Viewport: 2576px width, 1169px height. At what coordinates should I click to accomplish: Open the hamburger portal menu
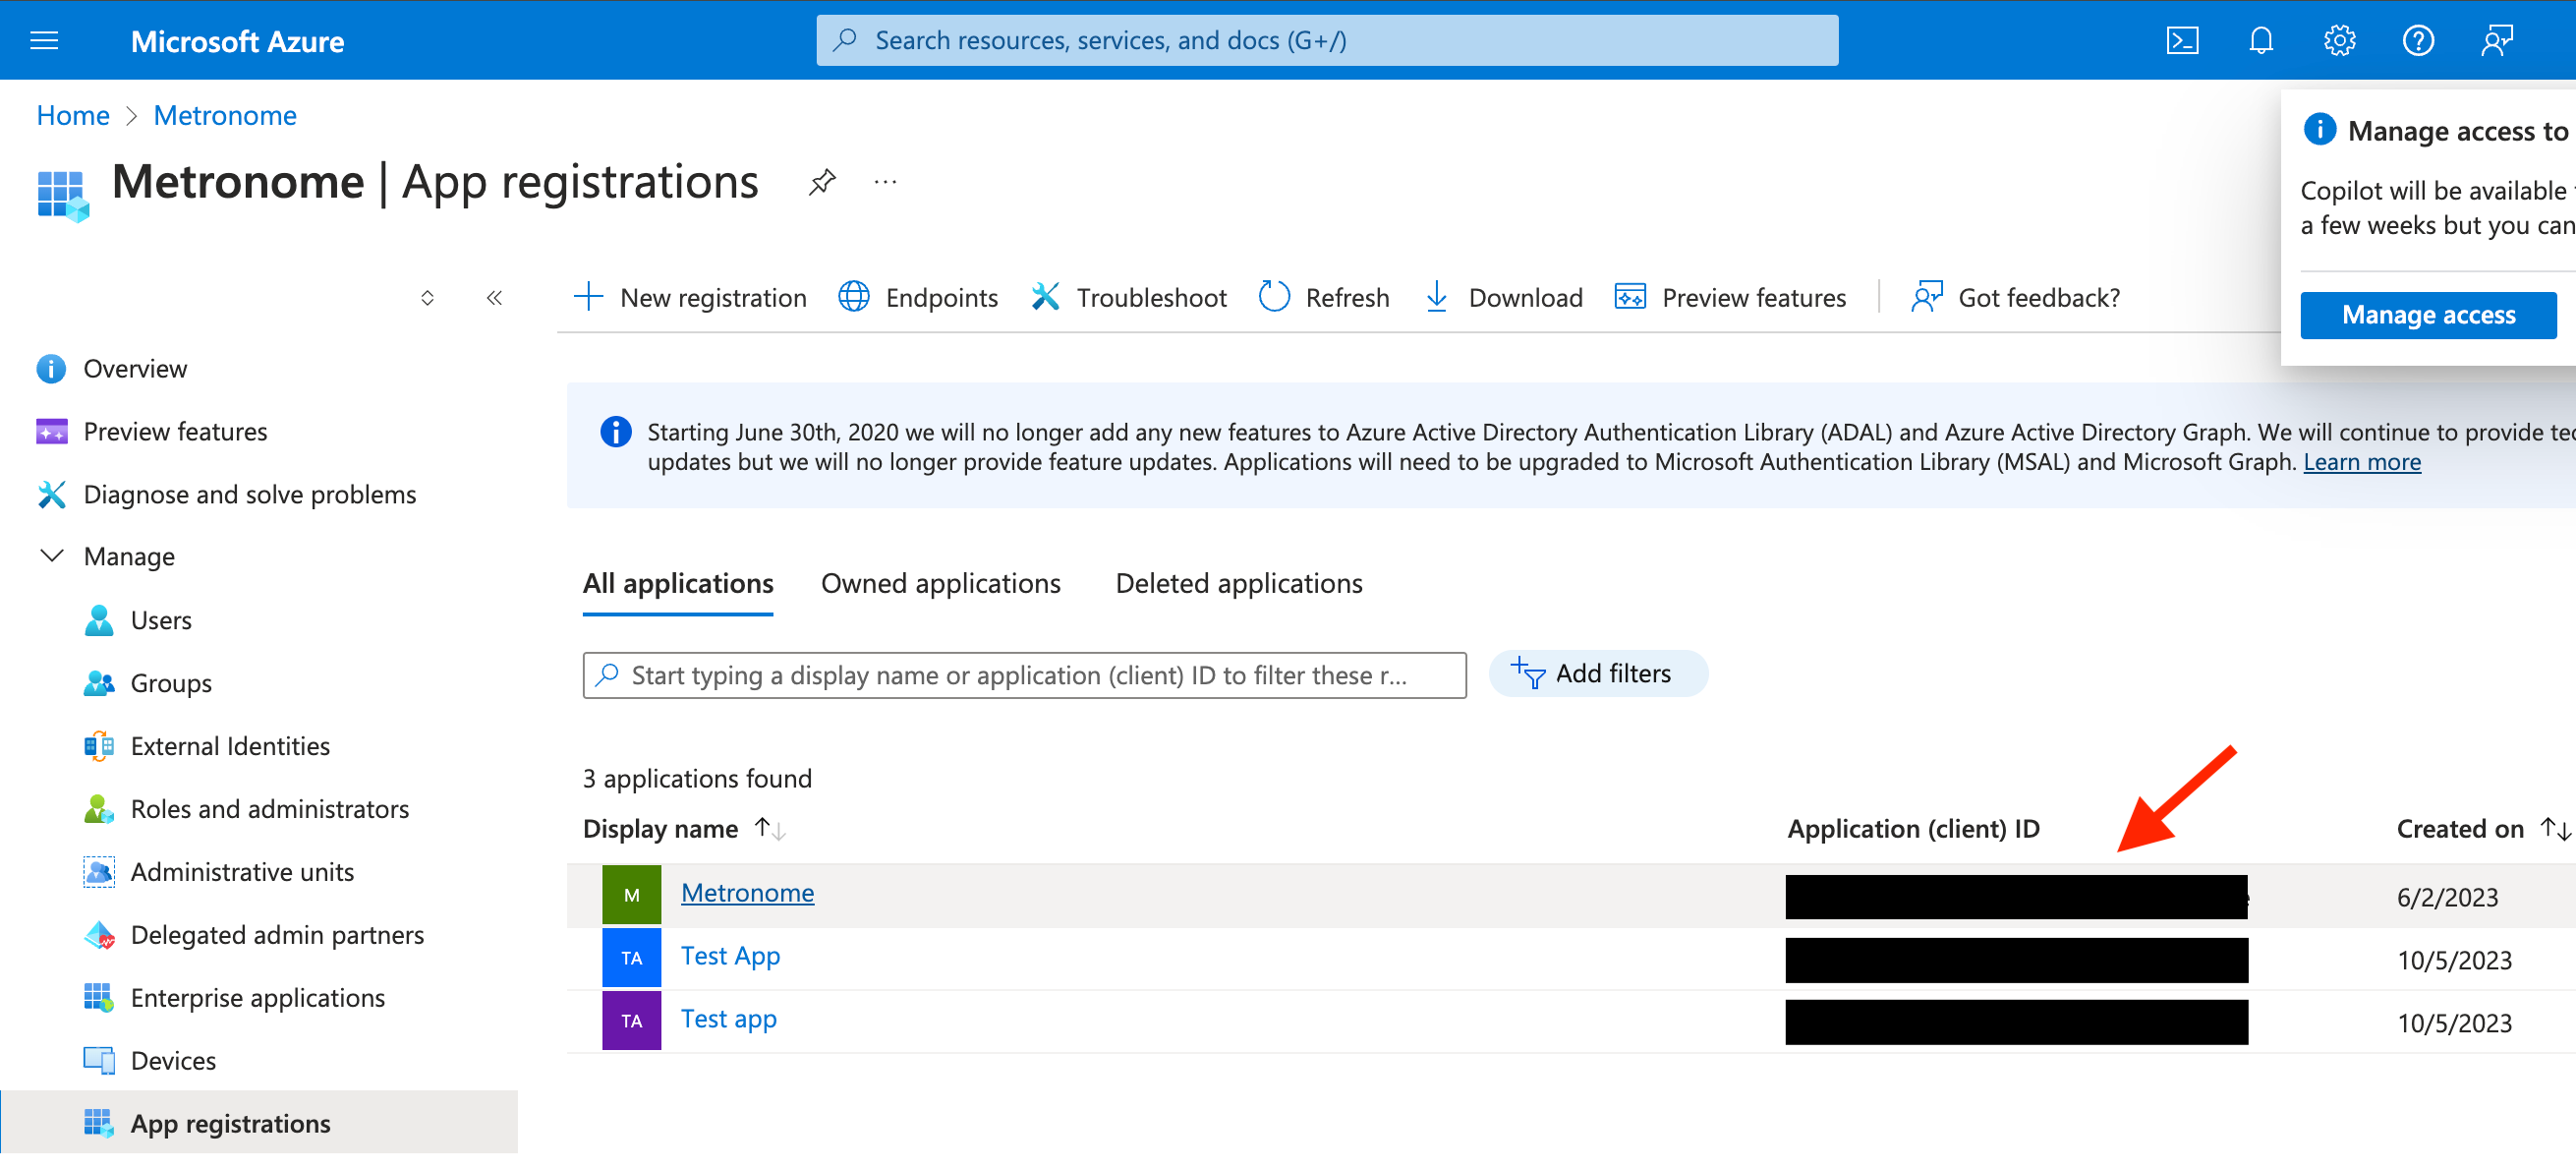(x=44, y=41)
